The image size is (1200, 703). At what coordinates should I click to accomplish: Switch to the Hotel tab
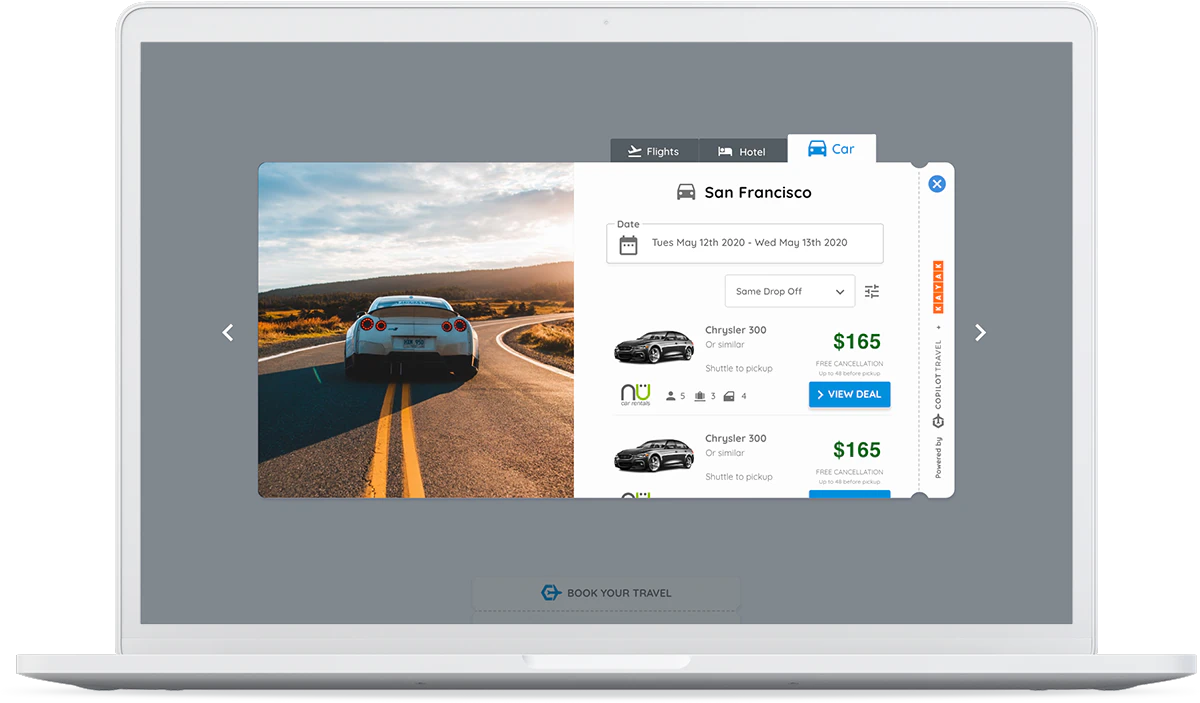742,151
